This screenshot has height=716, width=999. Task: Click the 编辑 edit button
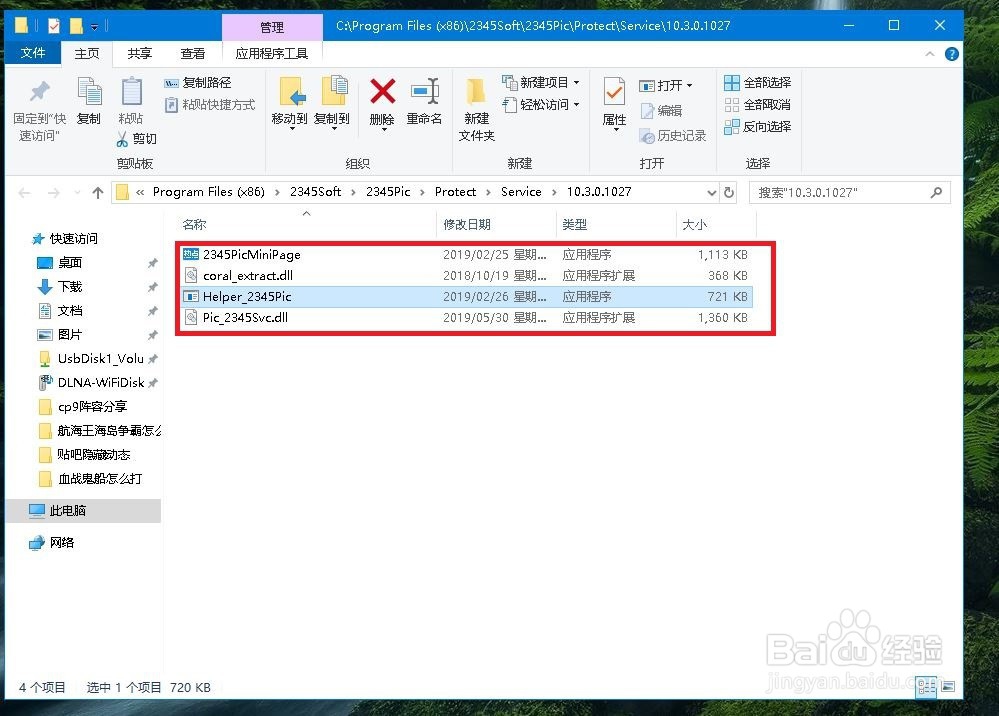click(661, 111)
